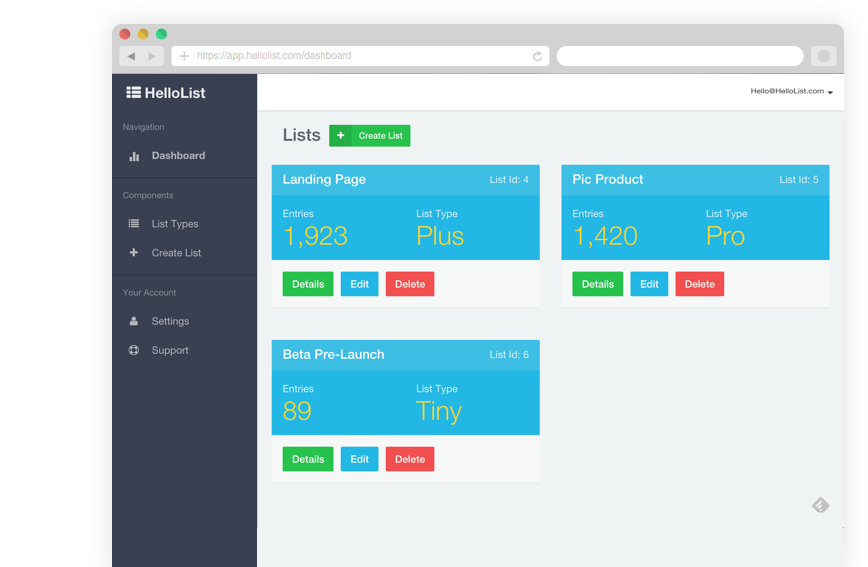Click the Lists page heading

(x=302, y=135)
